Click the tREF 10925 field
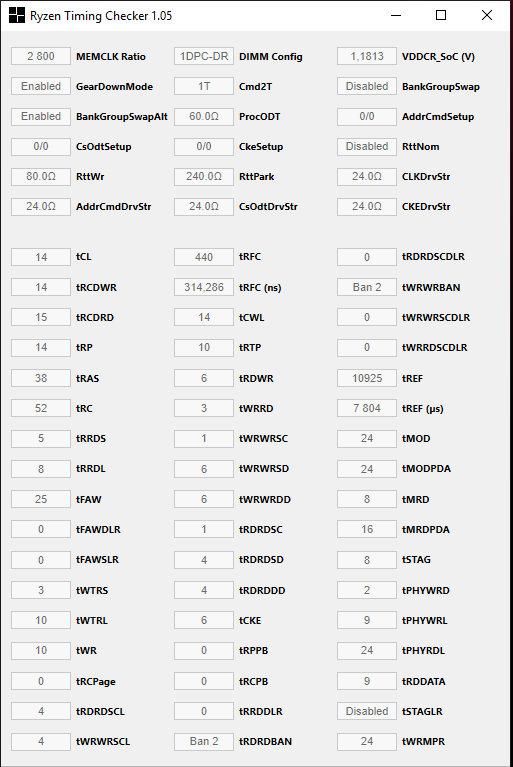The height and width of the screenshot is (767, 513). 367,378
